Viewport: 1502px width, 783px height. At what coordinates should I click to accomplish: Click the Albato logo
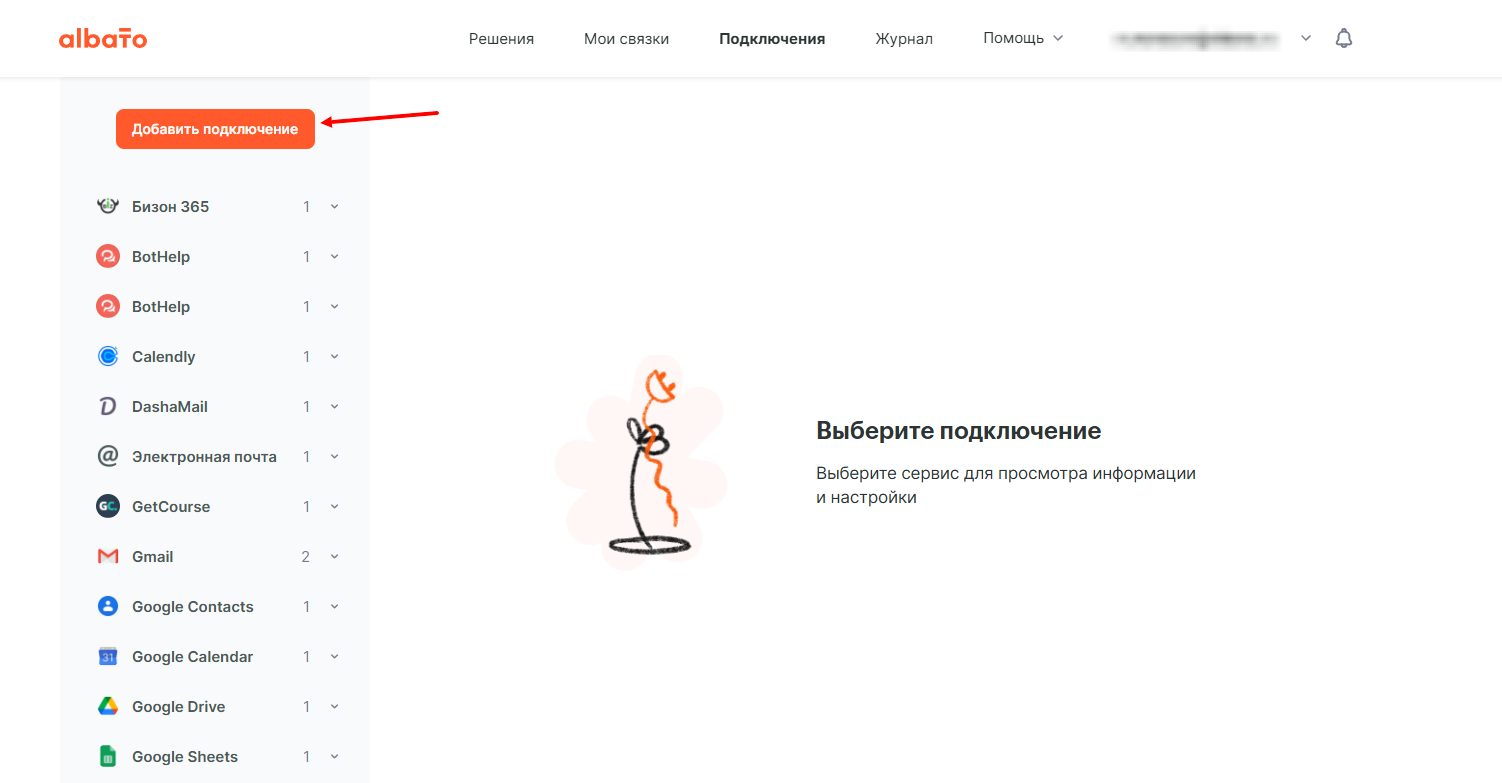pyautogui.click(x=103, y=39)
